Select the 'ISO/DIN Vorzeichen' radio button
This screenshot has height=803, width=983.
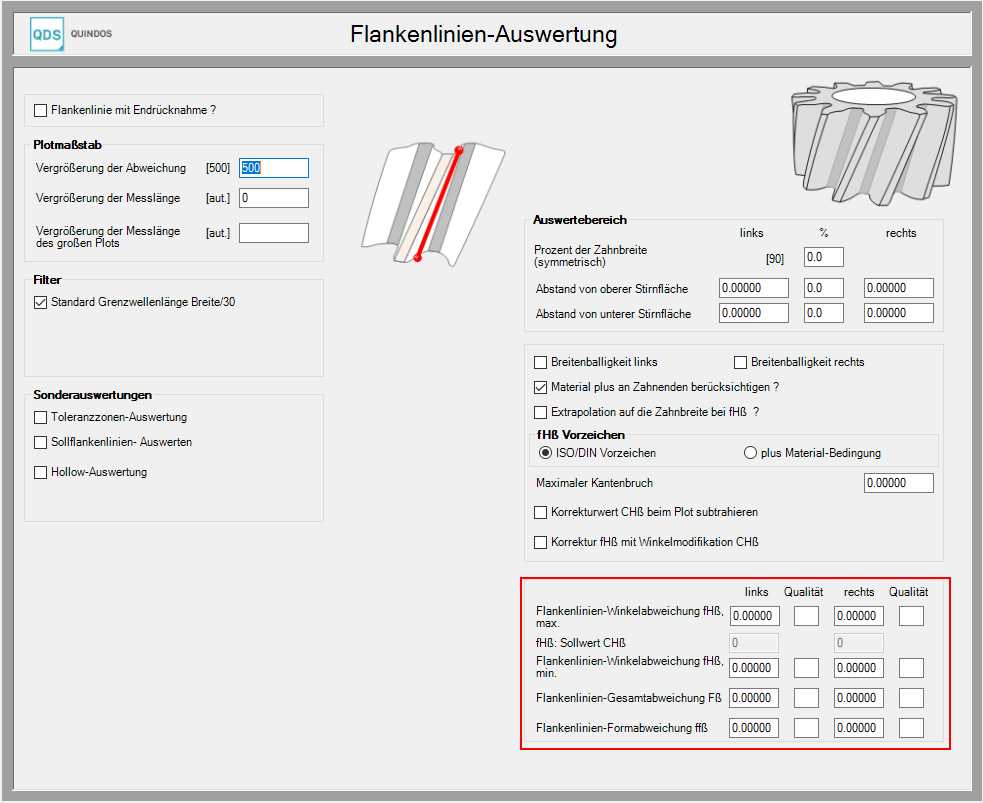click(x=545, y=453)
